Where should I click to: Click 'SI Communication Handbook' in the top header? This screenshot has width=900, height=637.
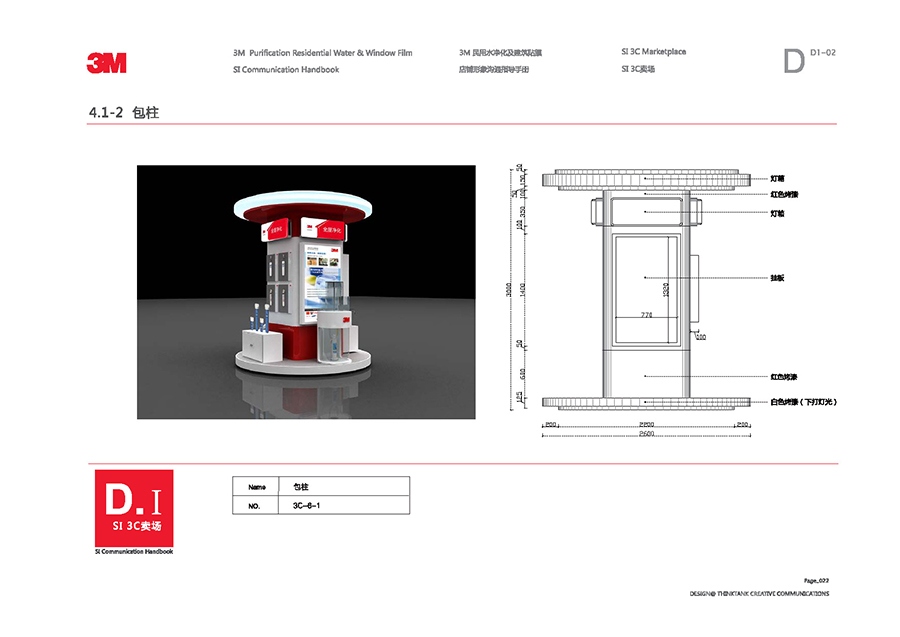286,69
